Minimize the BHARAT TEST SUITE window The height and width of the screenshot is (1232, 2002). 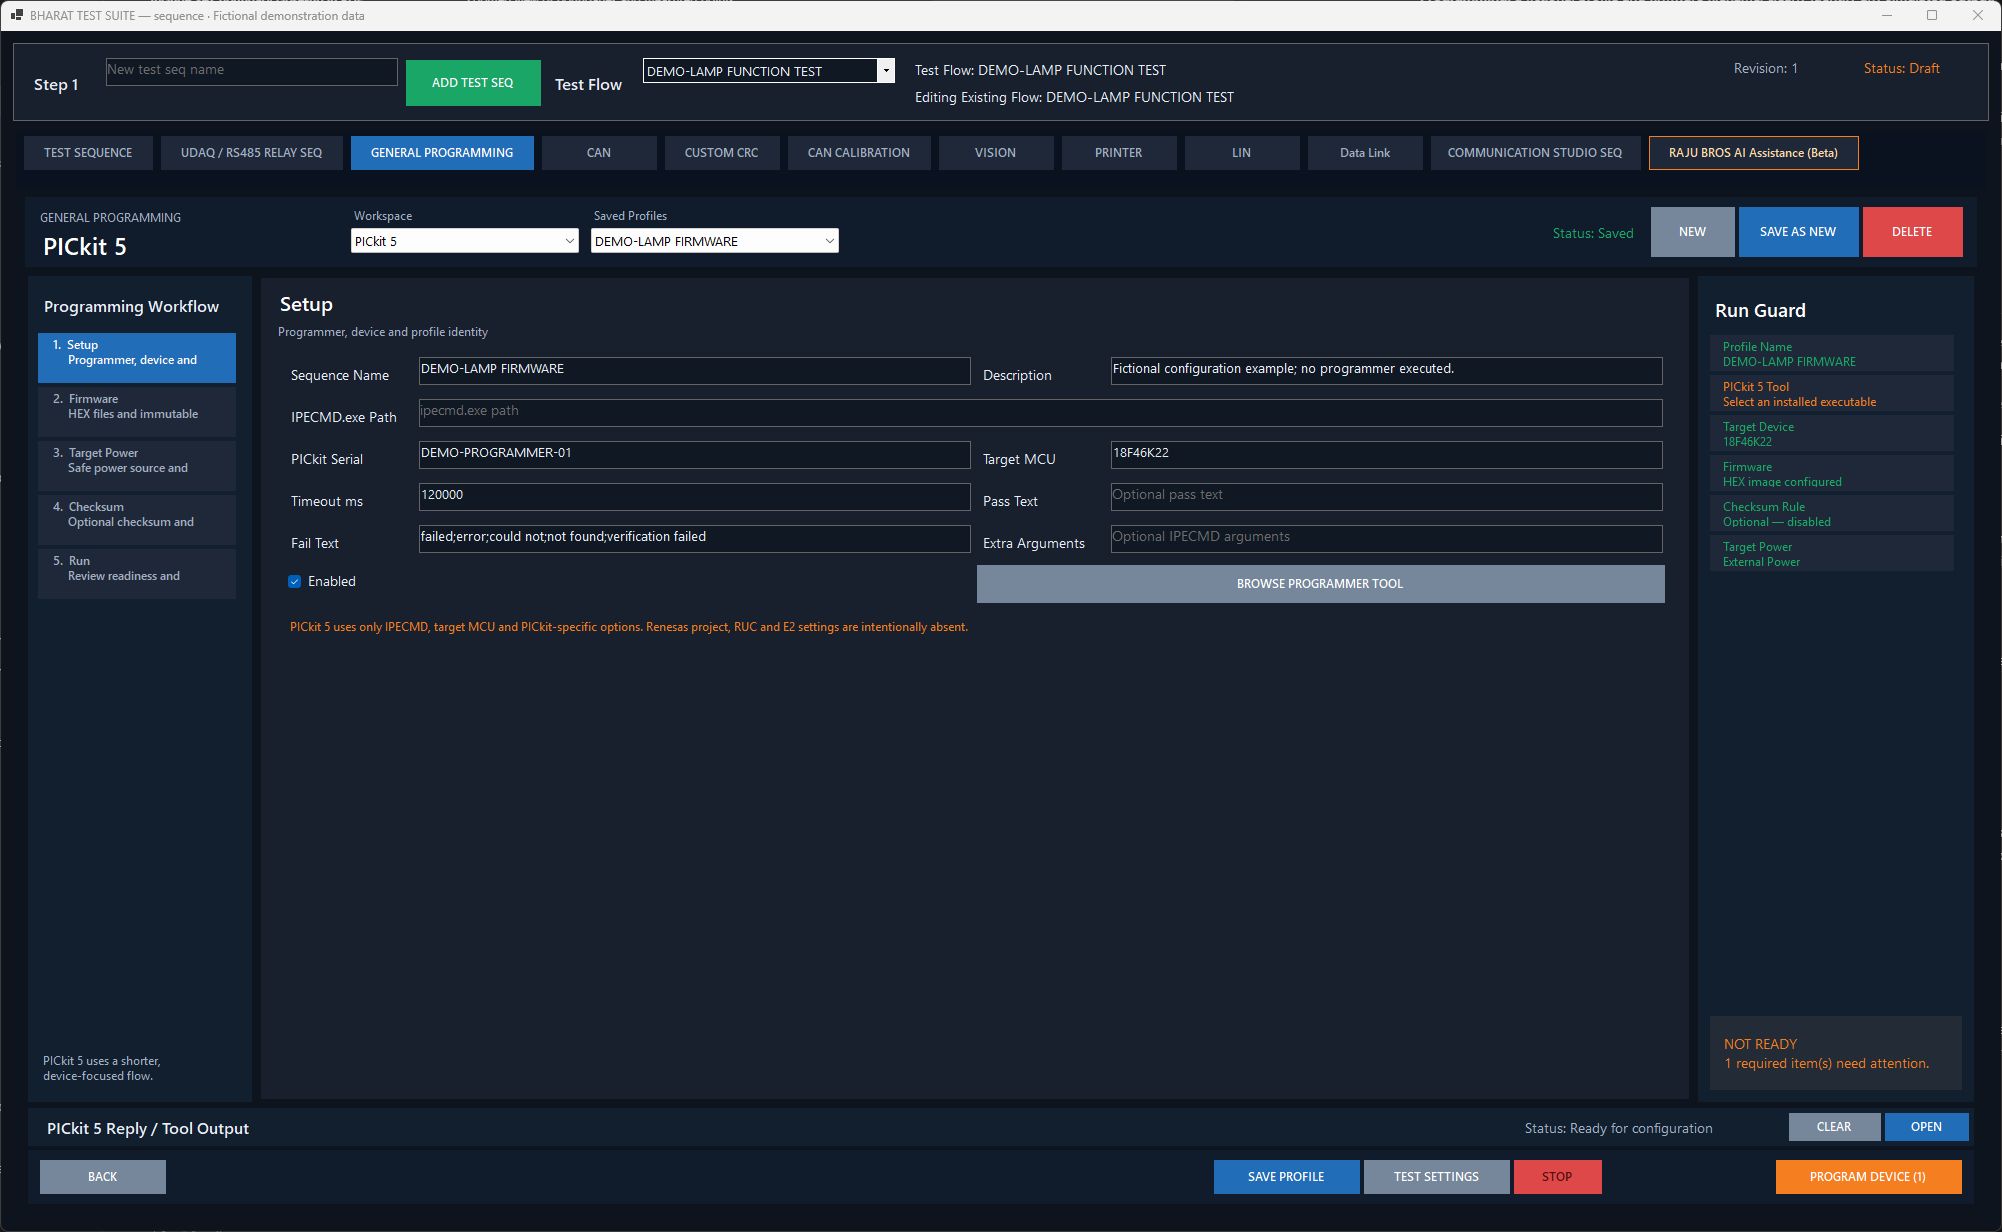[x=1887, y=15]
